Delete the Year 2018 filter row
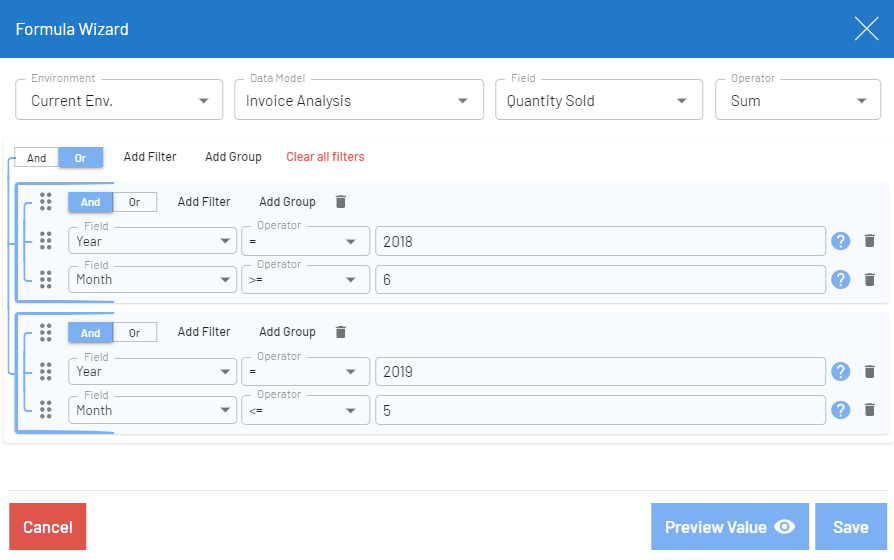894x560 pixels. coord(869,241)
